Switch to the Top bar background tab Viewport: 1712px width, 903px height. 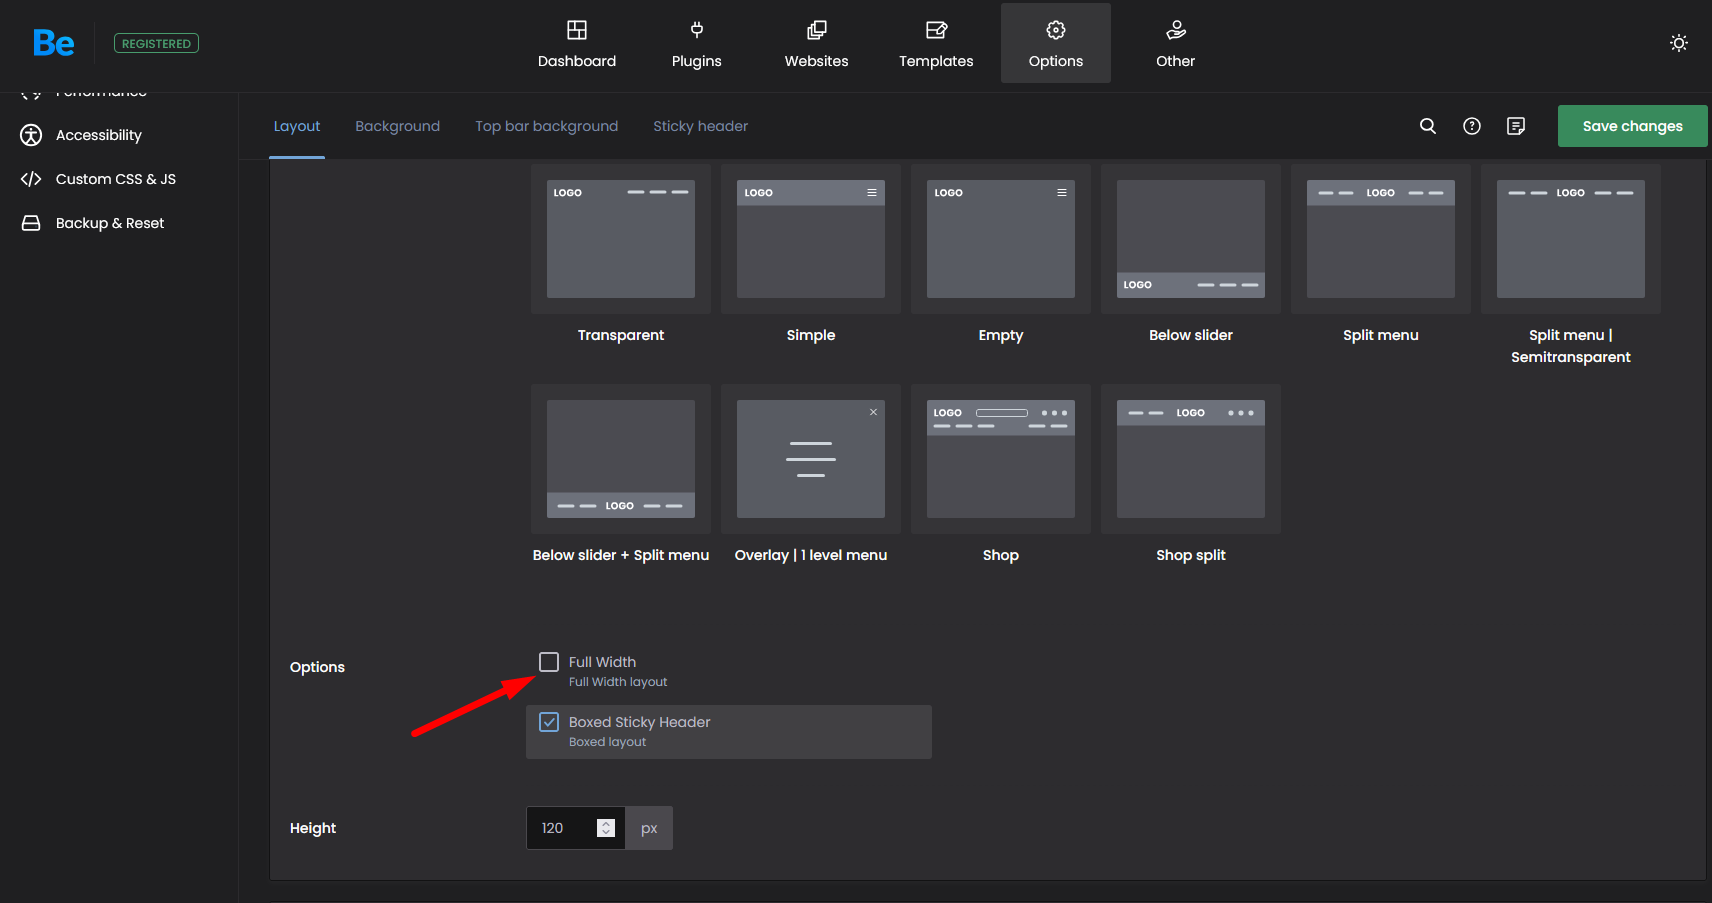pyautogui.click(x=546, y=126)
